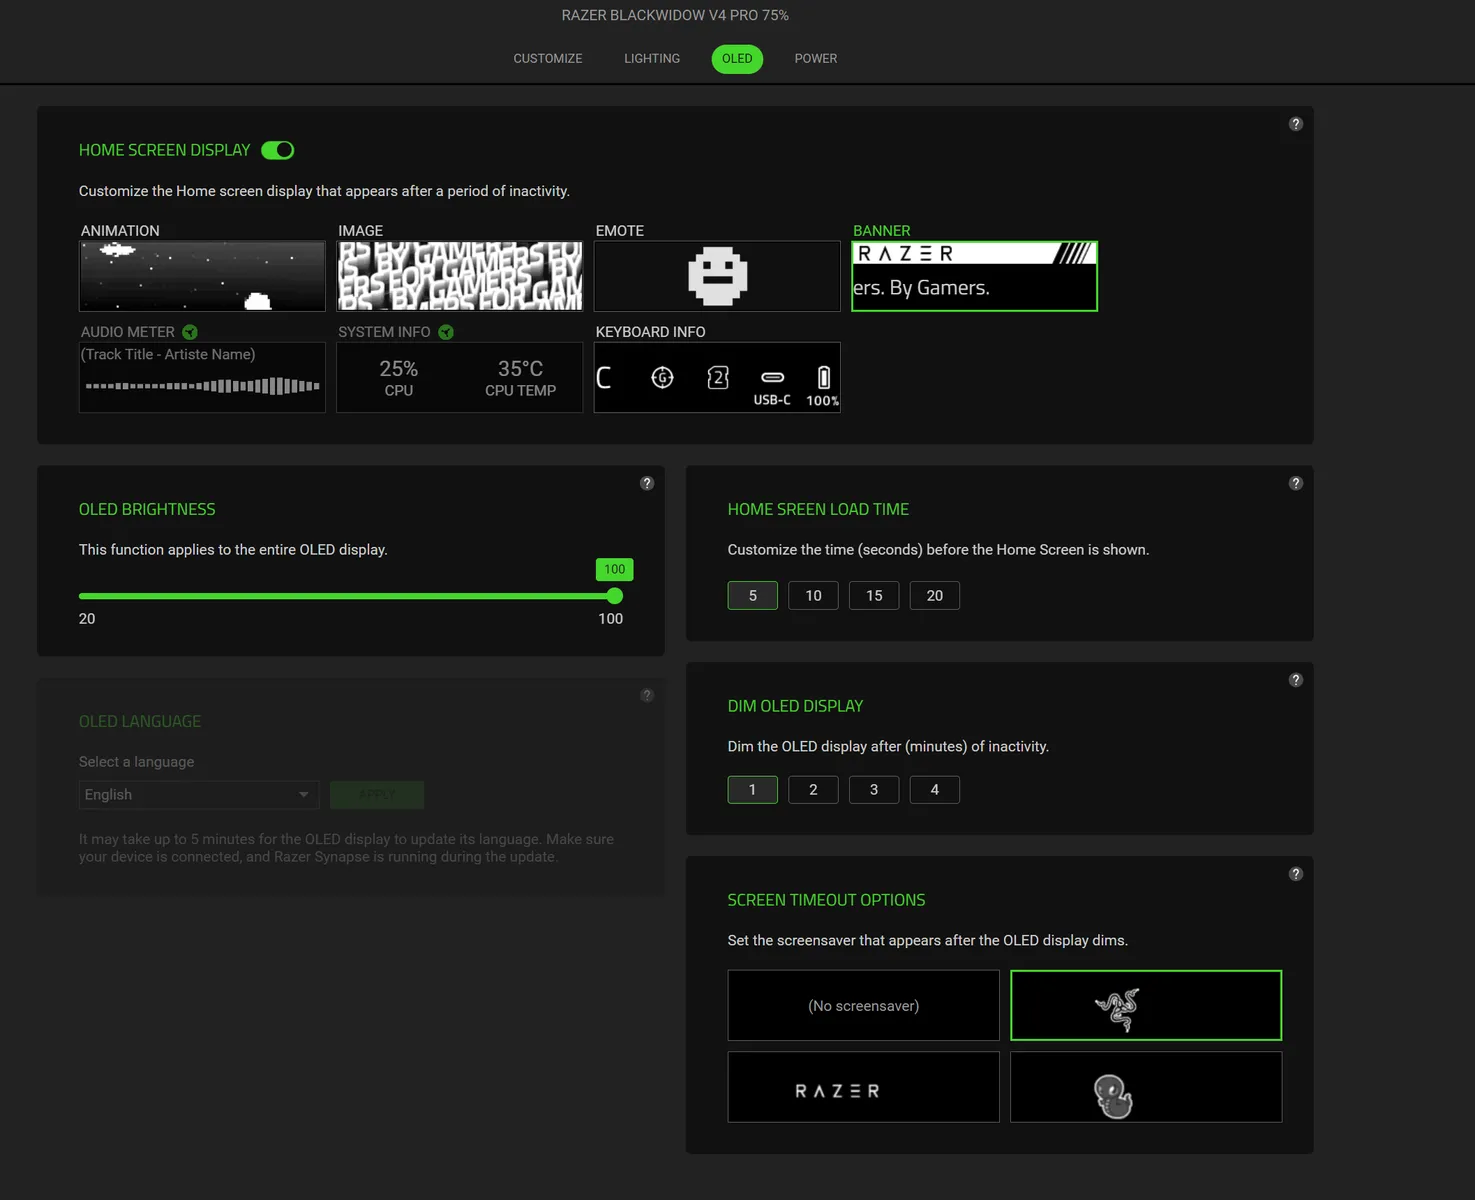Viewport: 1475px width, 1200px height.
Task: Click the Screen Timeout Options heading
Action: pyautogui.click(x=826, y=900)
